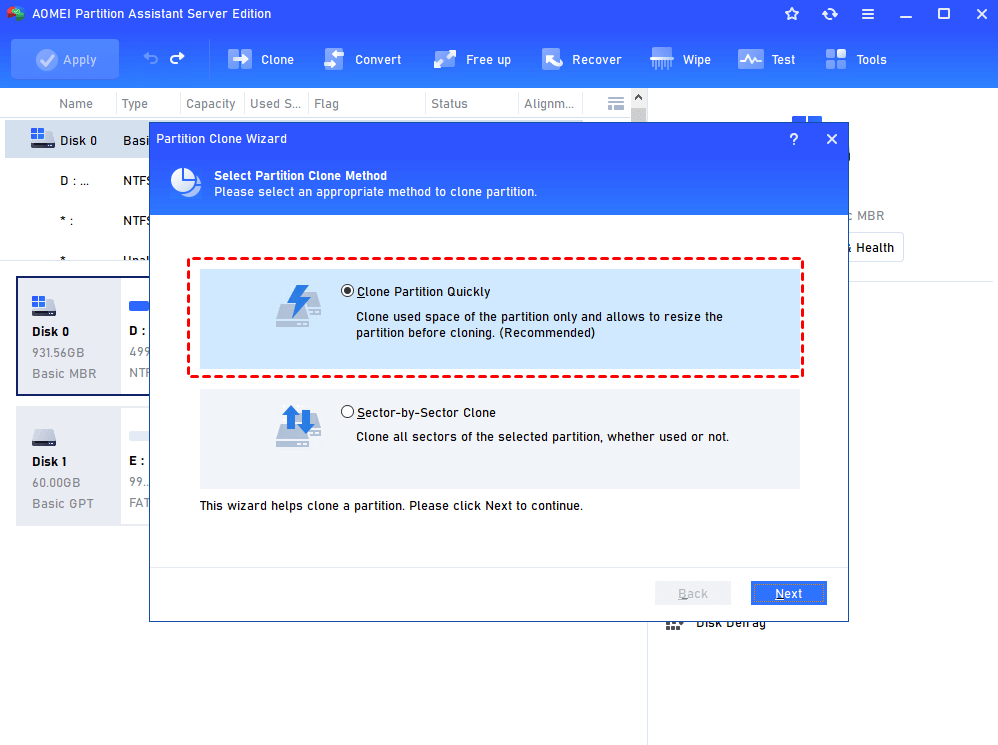Sort by Used Space column header
The image size is (998, 745).
[275, 103]
